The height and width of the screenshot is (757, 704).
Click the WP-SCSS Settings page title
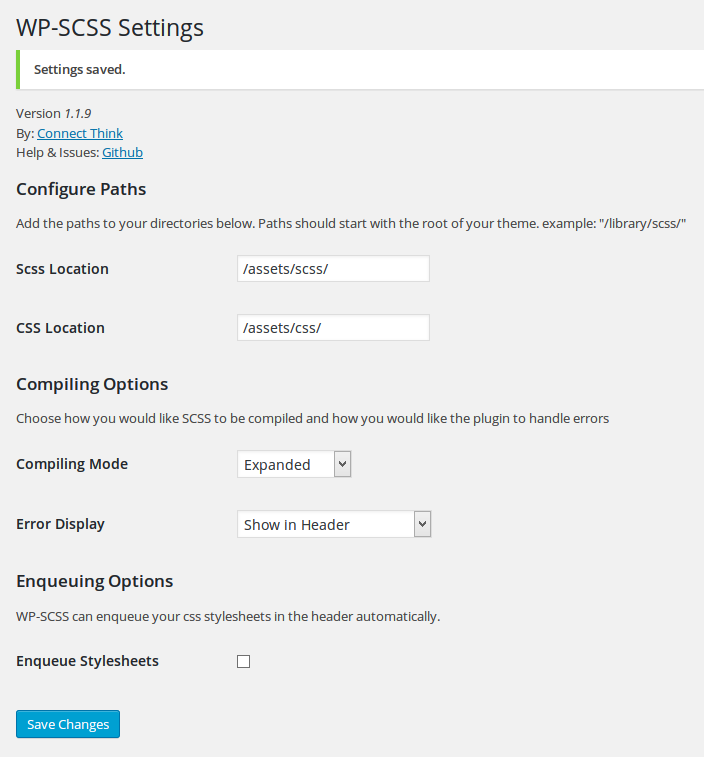pyautogui.click(x=110, y=27)
